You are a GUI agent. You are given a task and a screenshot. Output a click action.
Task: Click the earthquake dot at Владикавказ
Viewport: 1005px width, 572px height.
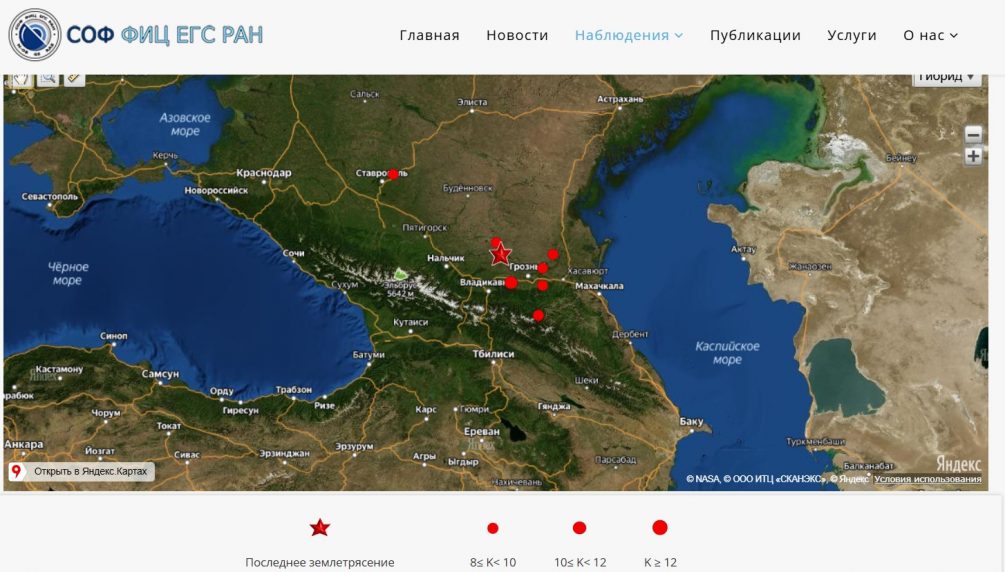click(511, 283)
